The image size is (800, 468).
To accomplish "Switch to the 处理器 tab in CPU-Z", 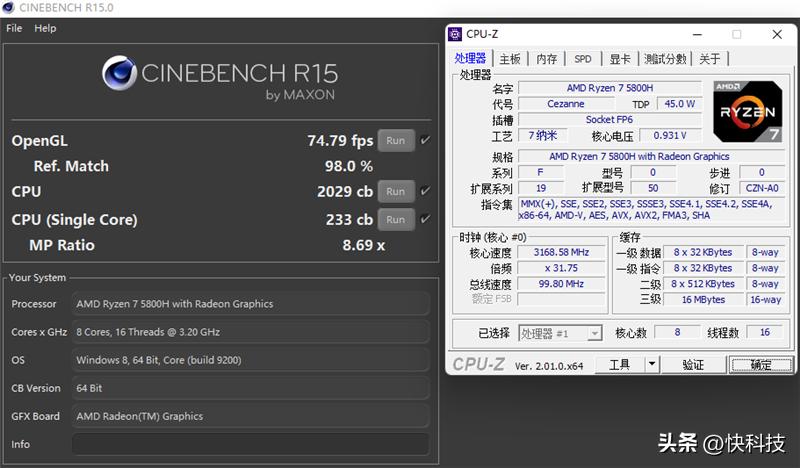I will pyautogui.click(x=470, y=59).
